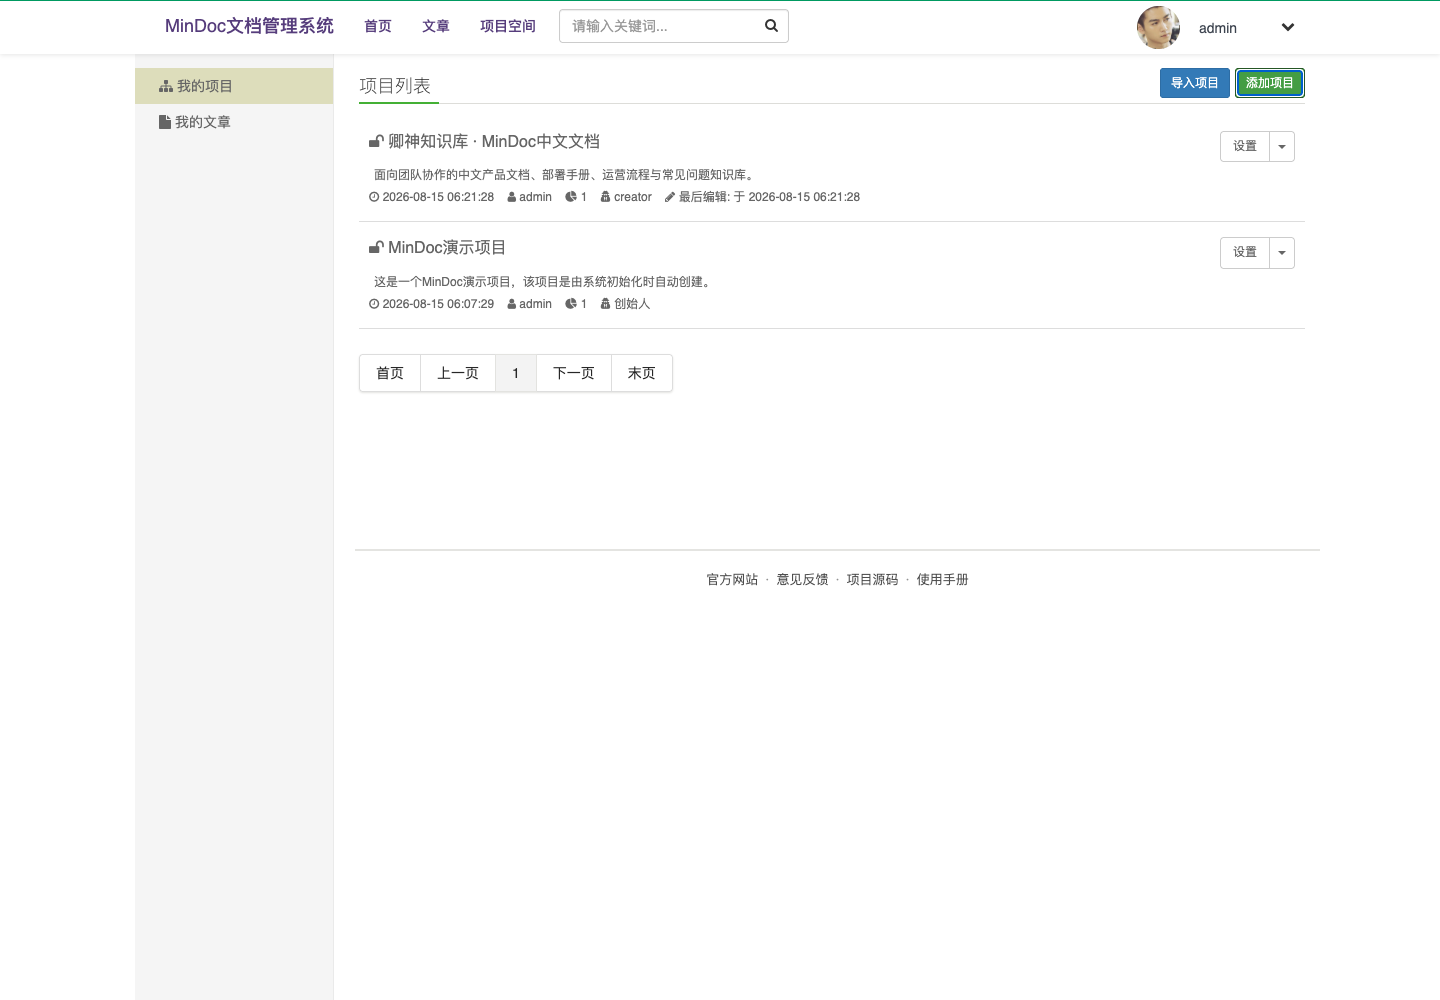Select page 1 in pagination
The image size is (1440, 1000).
click(516, 373)
